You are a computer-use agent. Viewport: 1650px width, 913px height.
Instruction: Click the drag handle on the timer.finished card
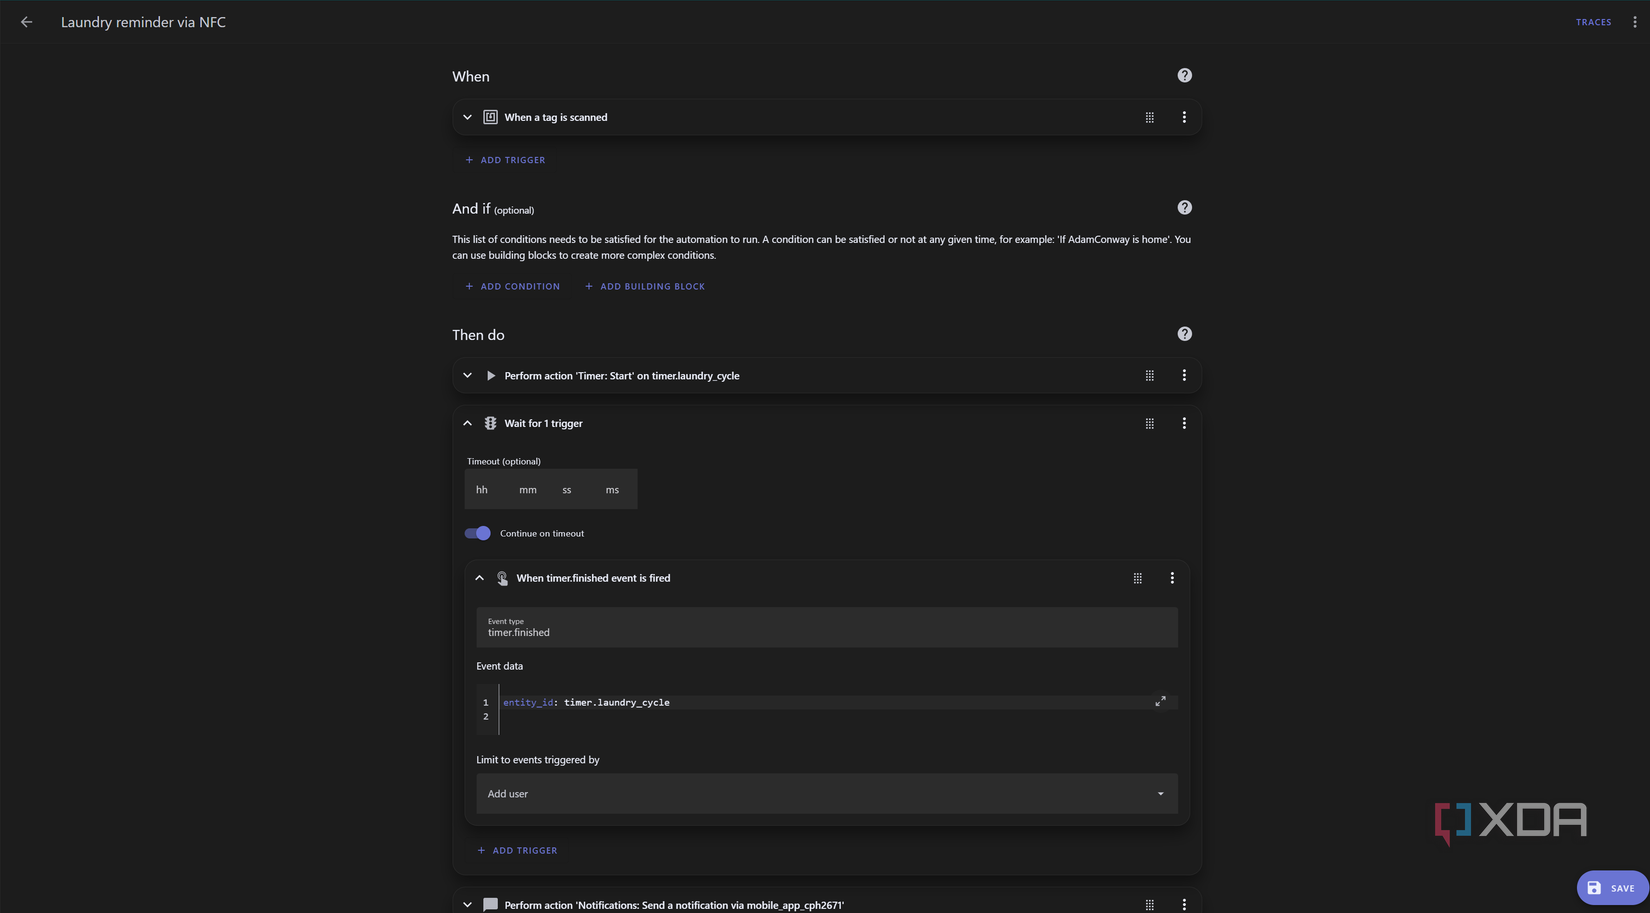pyautogui.click(x=1137, y=577)
